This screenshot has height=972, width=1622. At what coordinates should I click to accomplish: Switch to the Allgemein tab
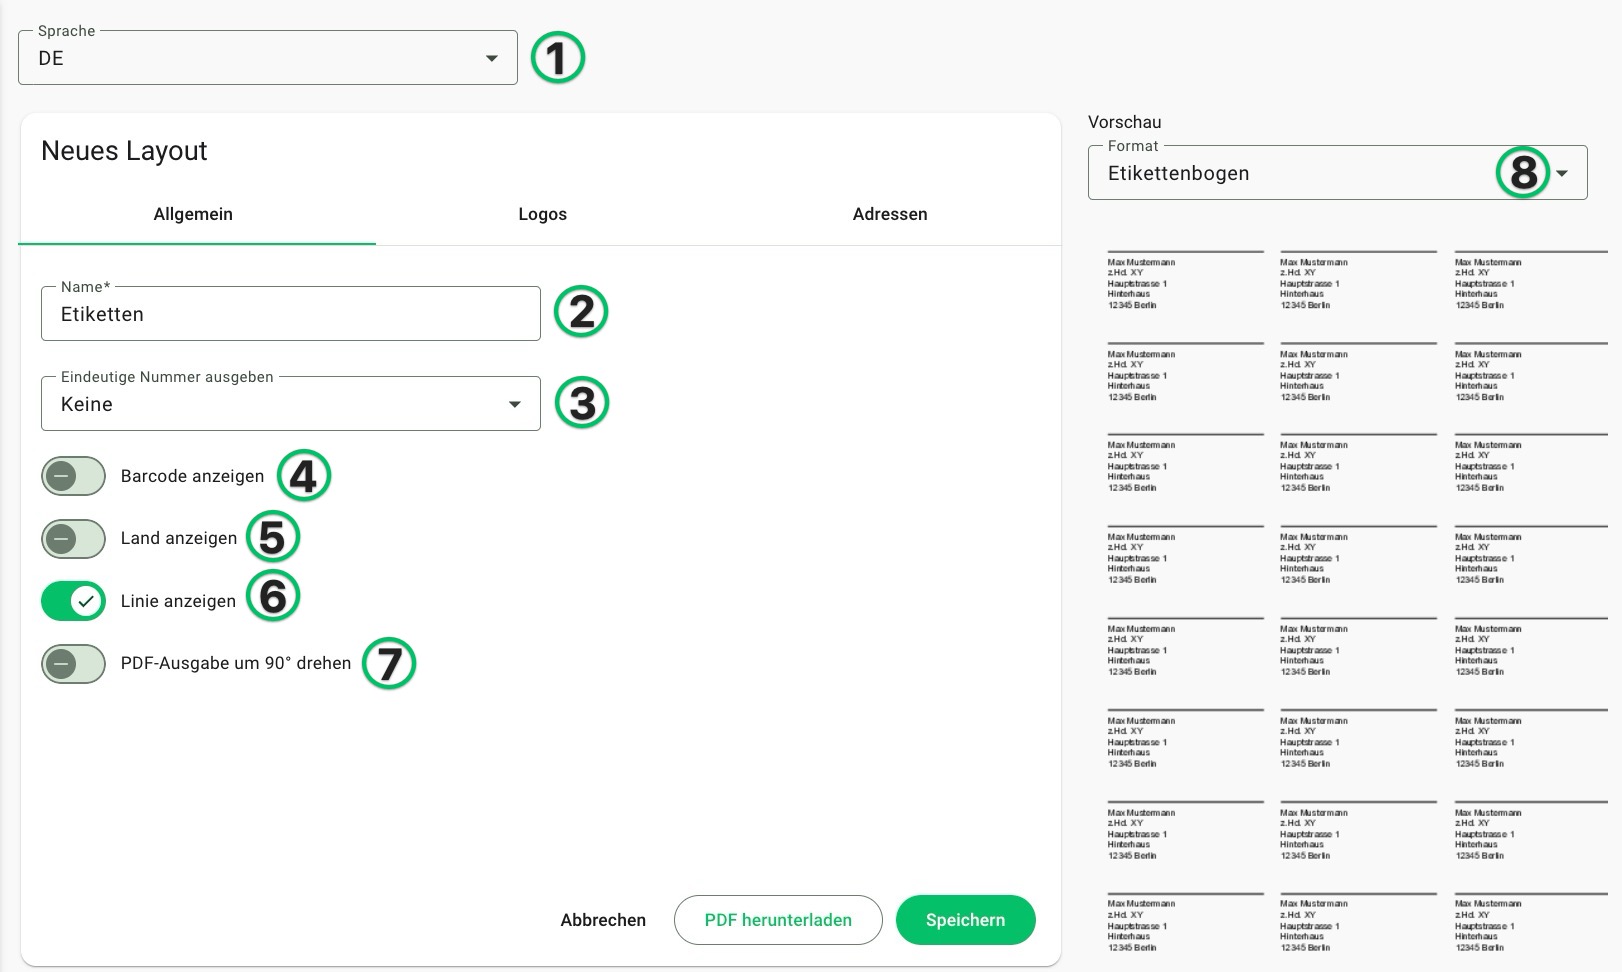(193, 214)
